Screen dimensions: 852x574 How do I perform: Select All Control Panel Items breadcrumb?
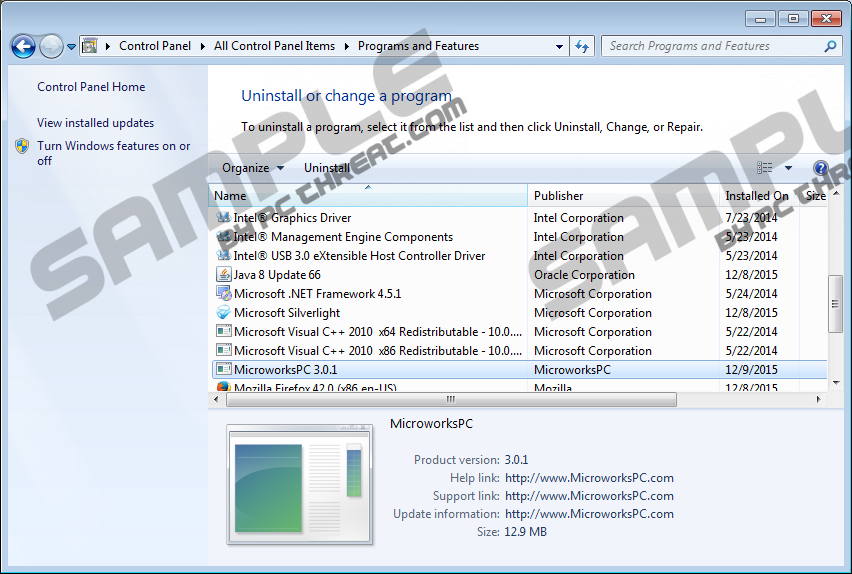click(274, 46)
